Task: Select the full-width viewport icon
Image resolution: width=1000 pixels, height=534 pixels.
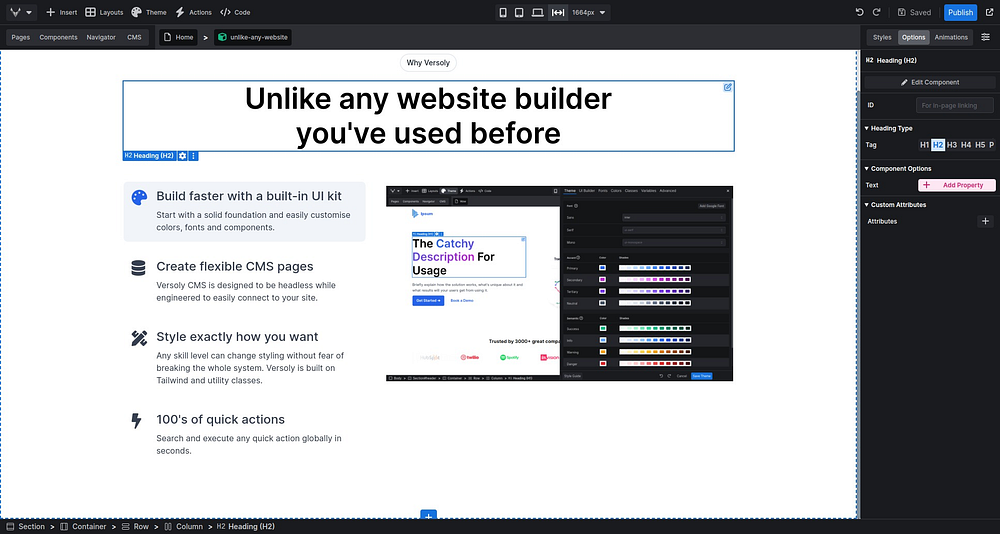Action: tap(557, 12)
